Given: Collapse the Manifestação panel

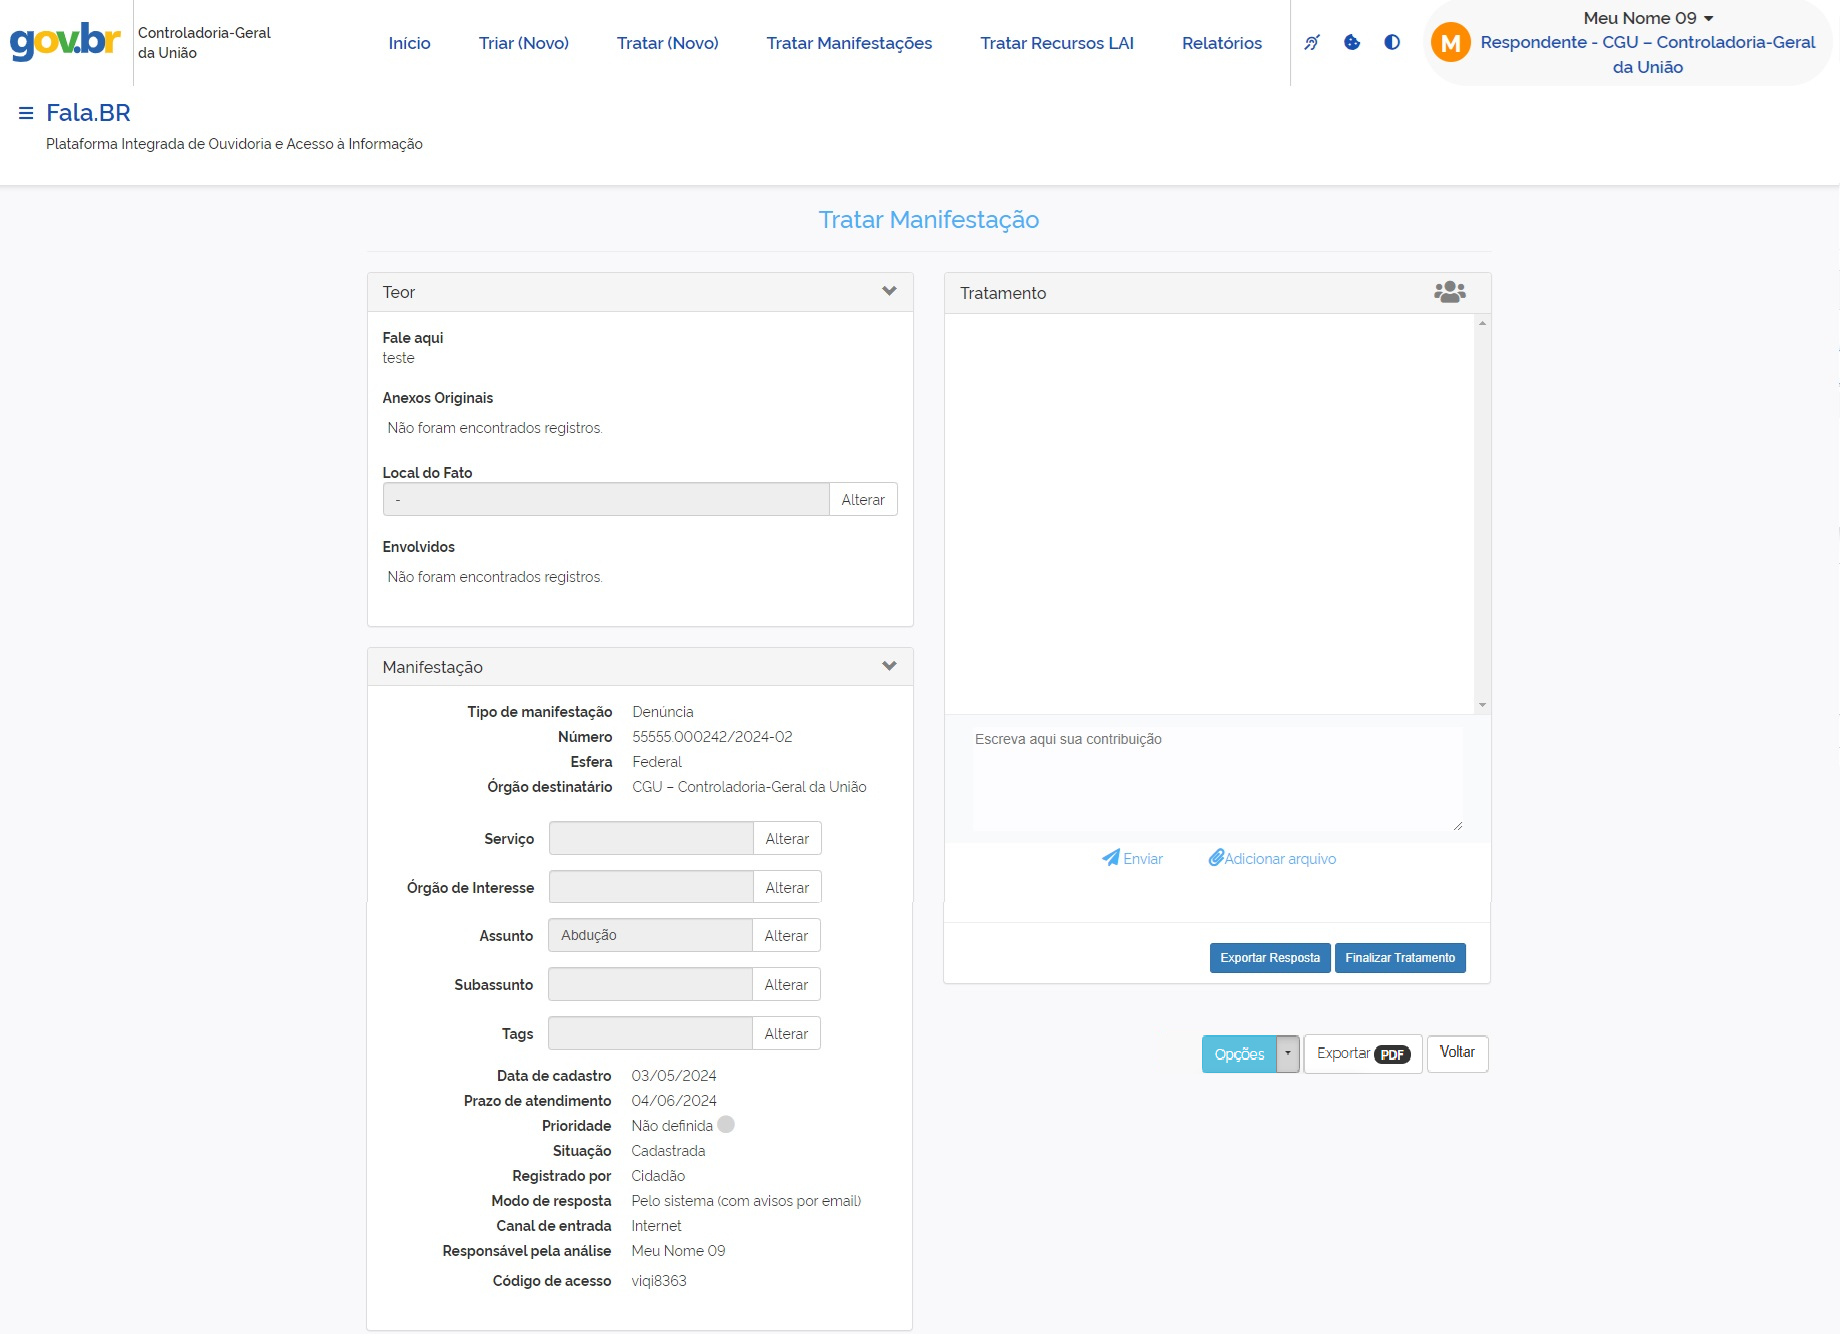Looking at the screenshot, I should [x=889, y=666].
